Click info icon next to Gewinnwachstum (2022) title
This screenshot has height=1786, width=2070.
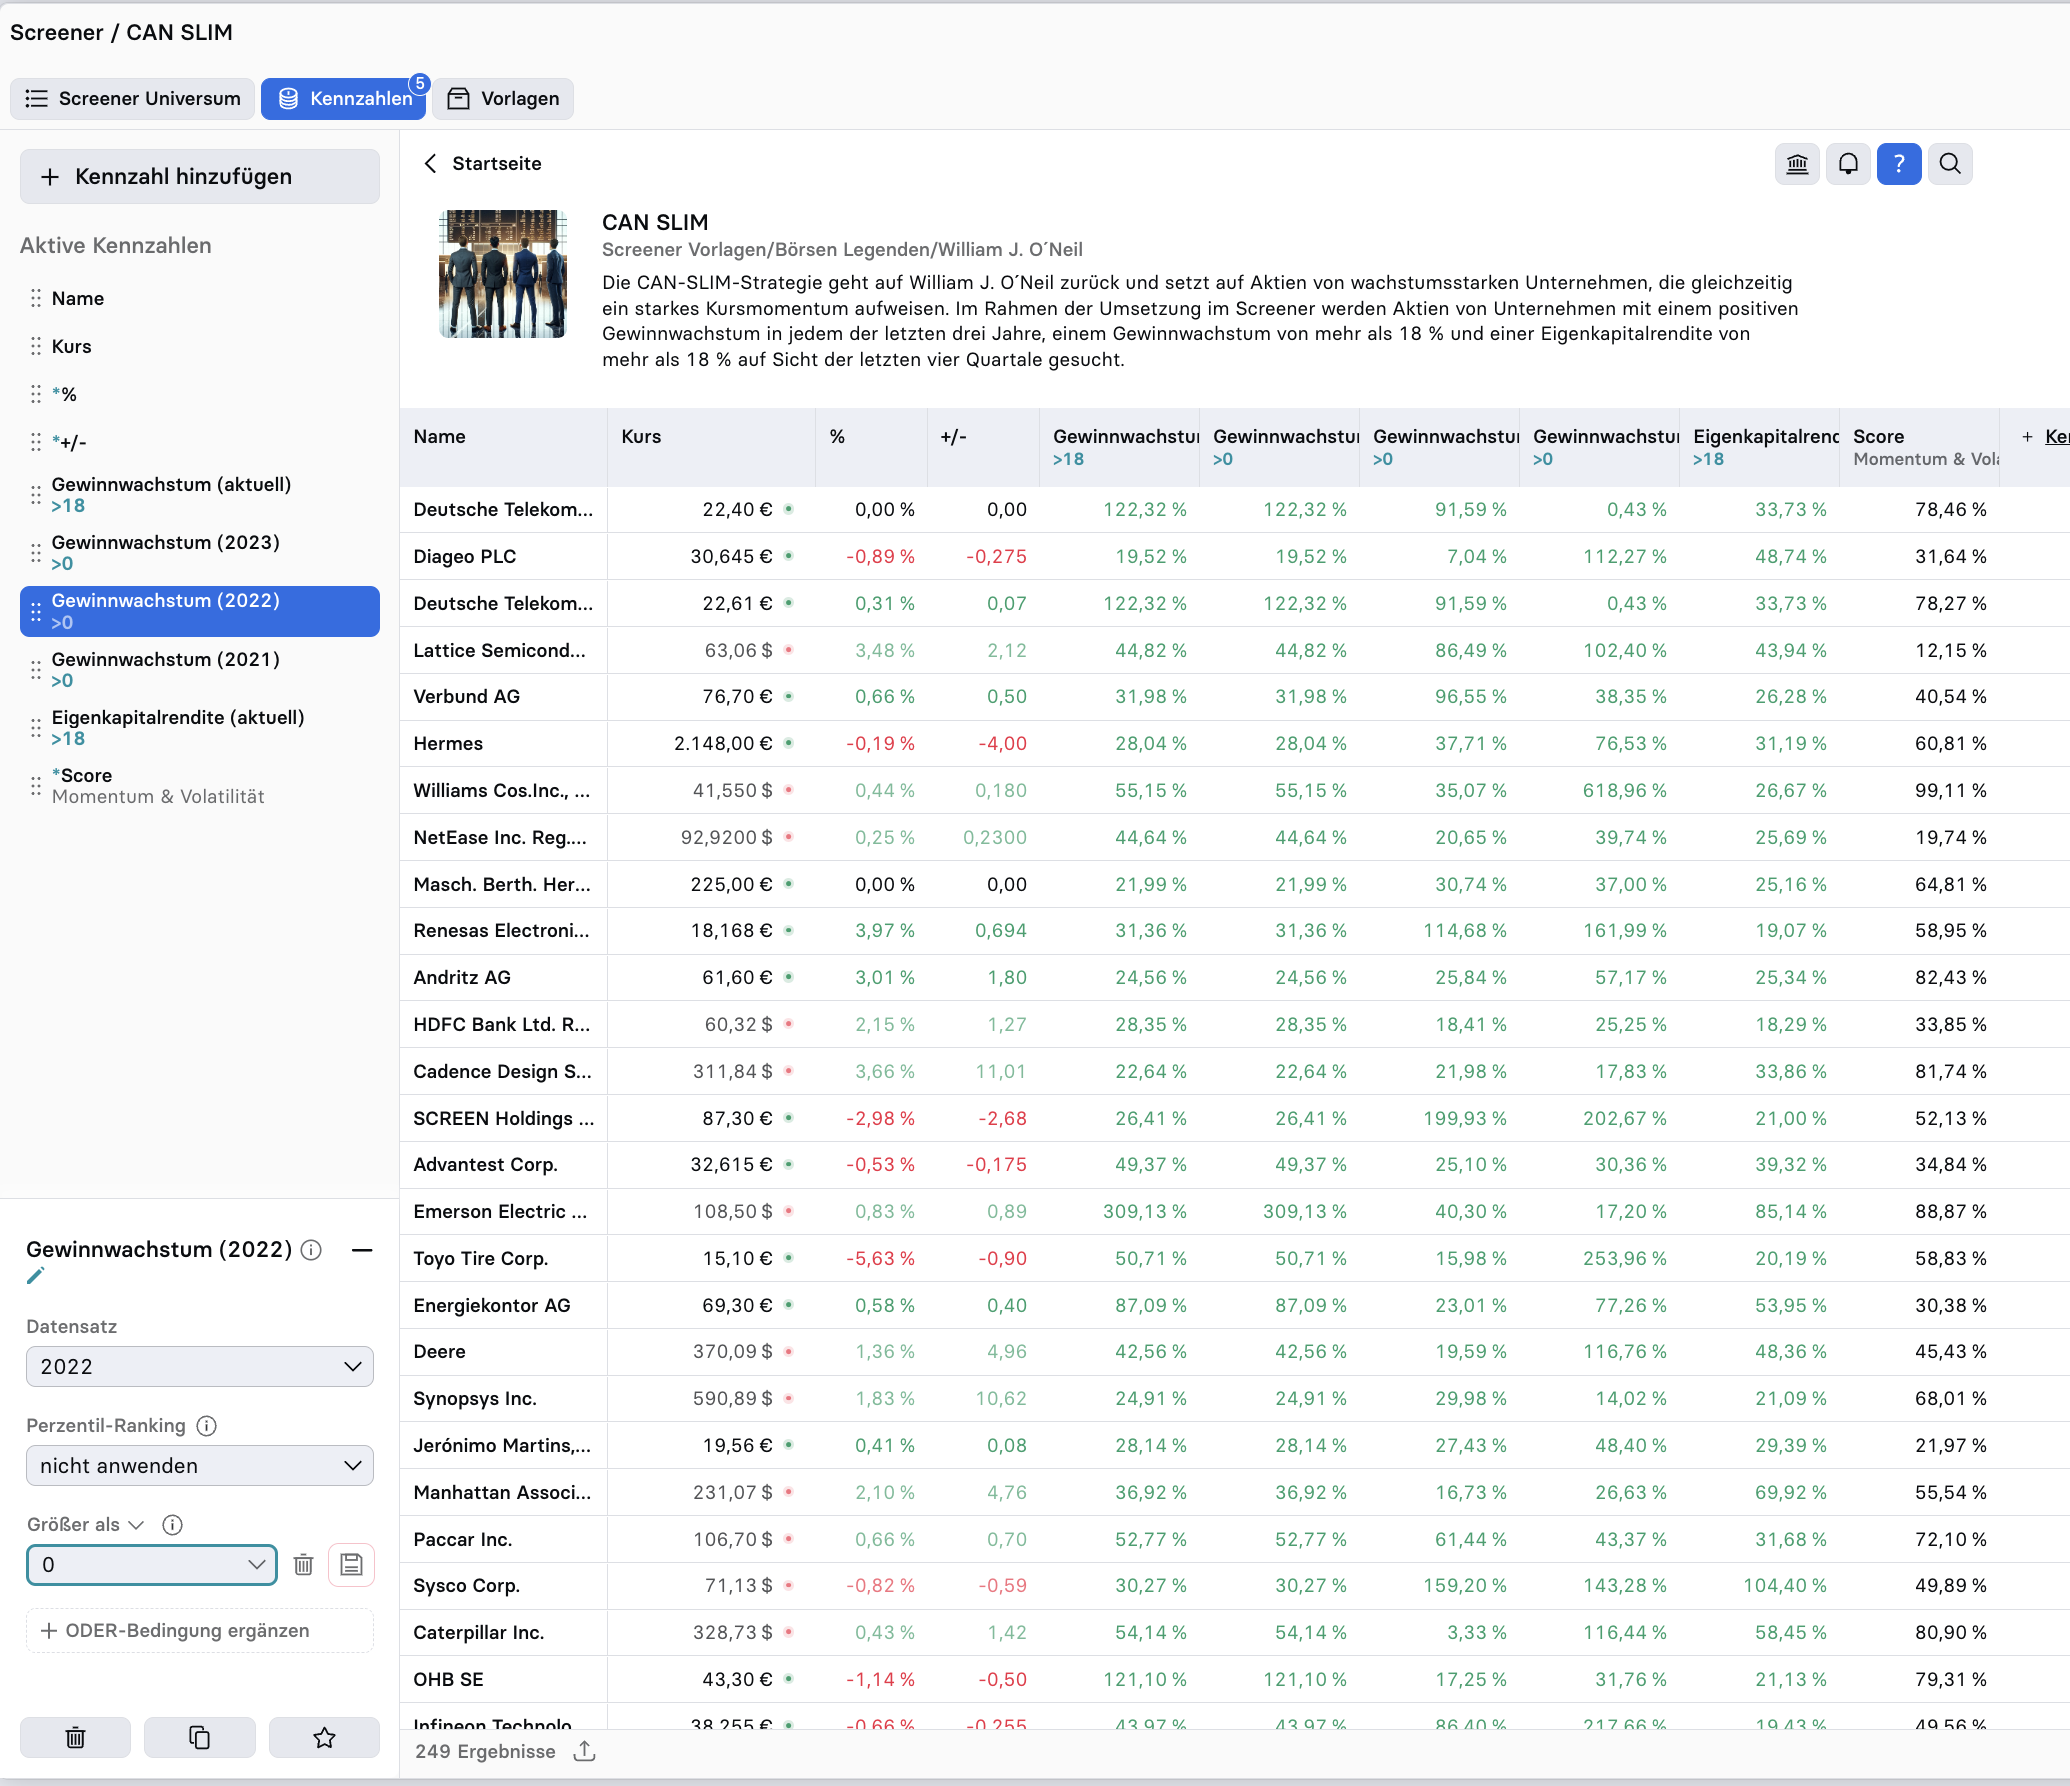[312, 1250]
